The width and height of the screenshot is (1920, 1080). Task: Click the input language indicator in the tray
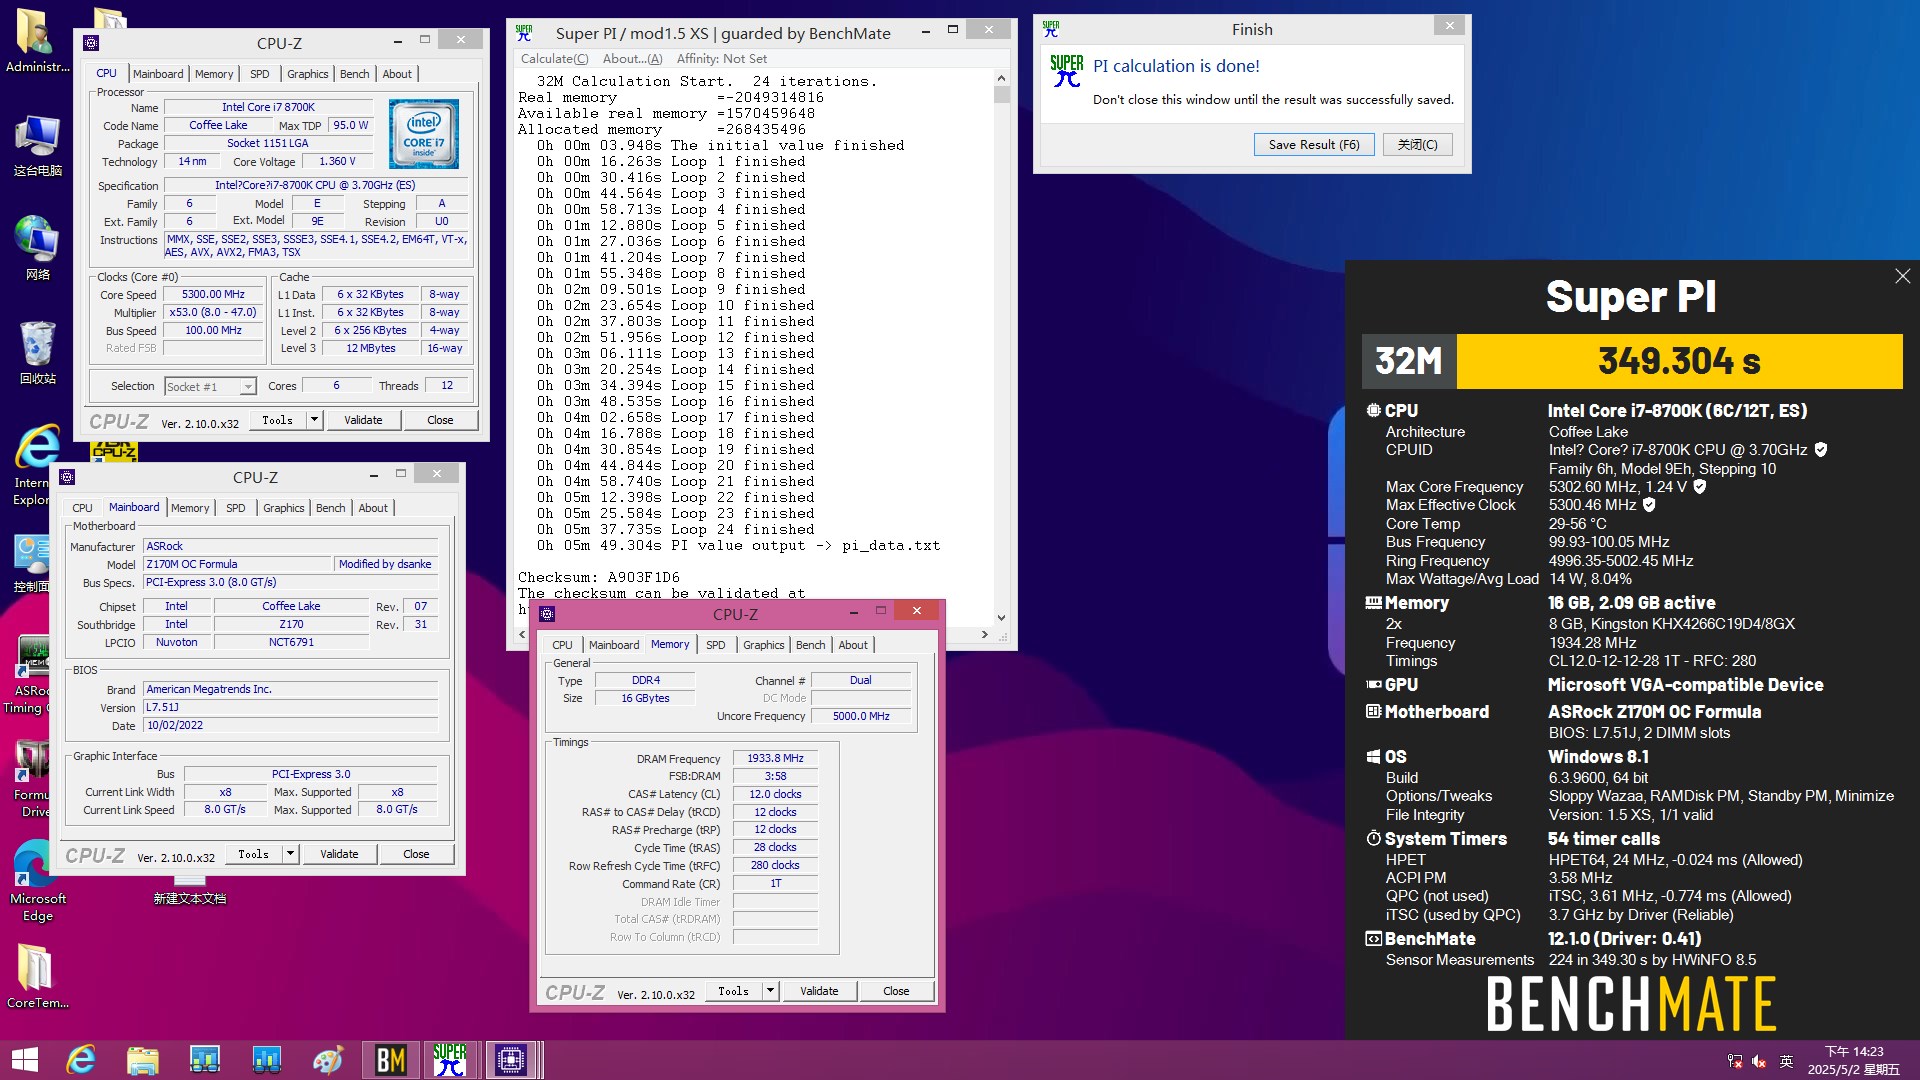pyautogui.click(x=1787, y=1061)
